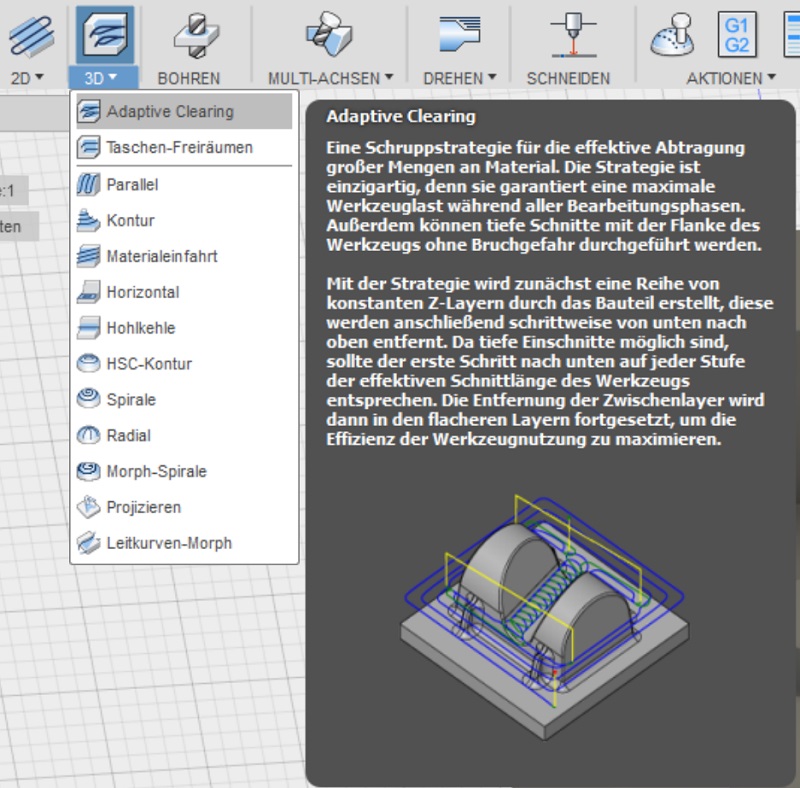Screen dimensions: 800x788
Task: Choose Taschen-Freiräumen from the menu
Action: [x=184, y=147]
